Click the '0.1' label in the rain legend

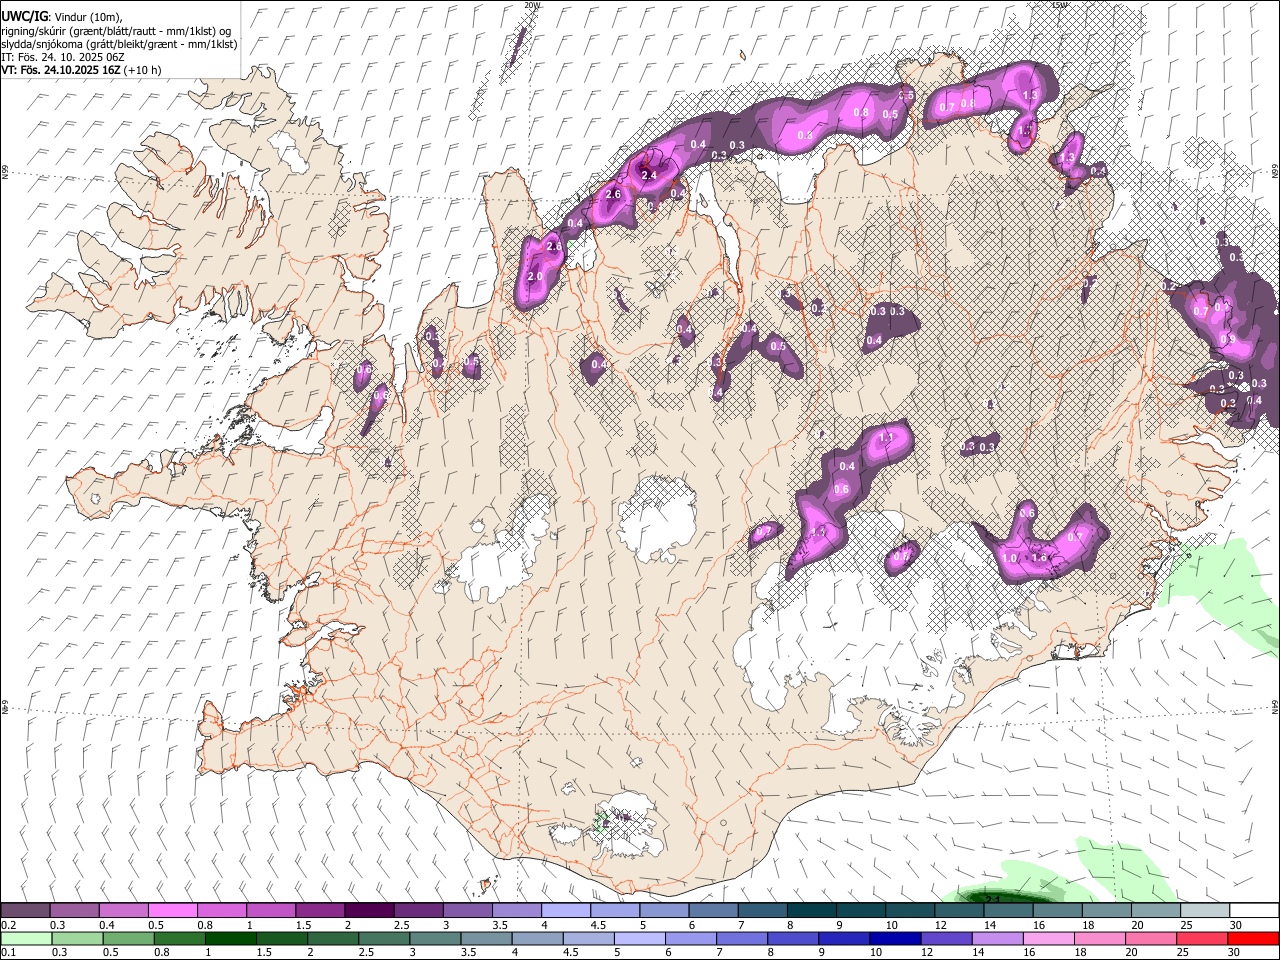[8, 952]
